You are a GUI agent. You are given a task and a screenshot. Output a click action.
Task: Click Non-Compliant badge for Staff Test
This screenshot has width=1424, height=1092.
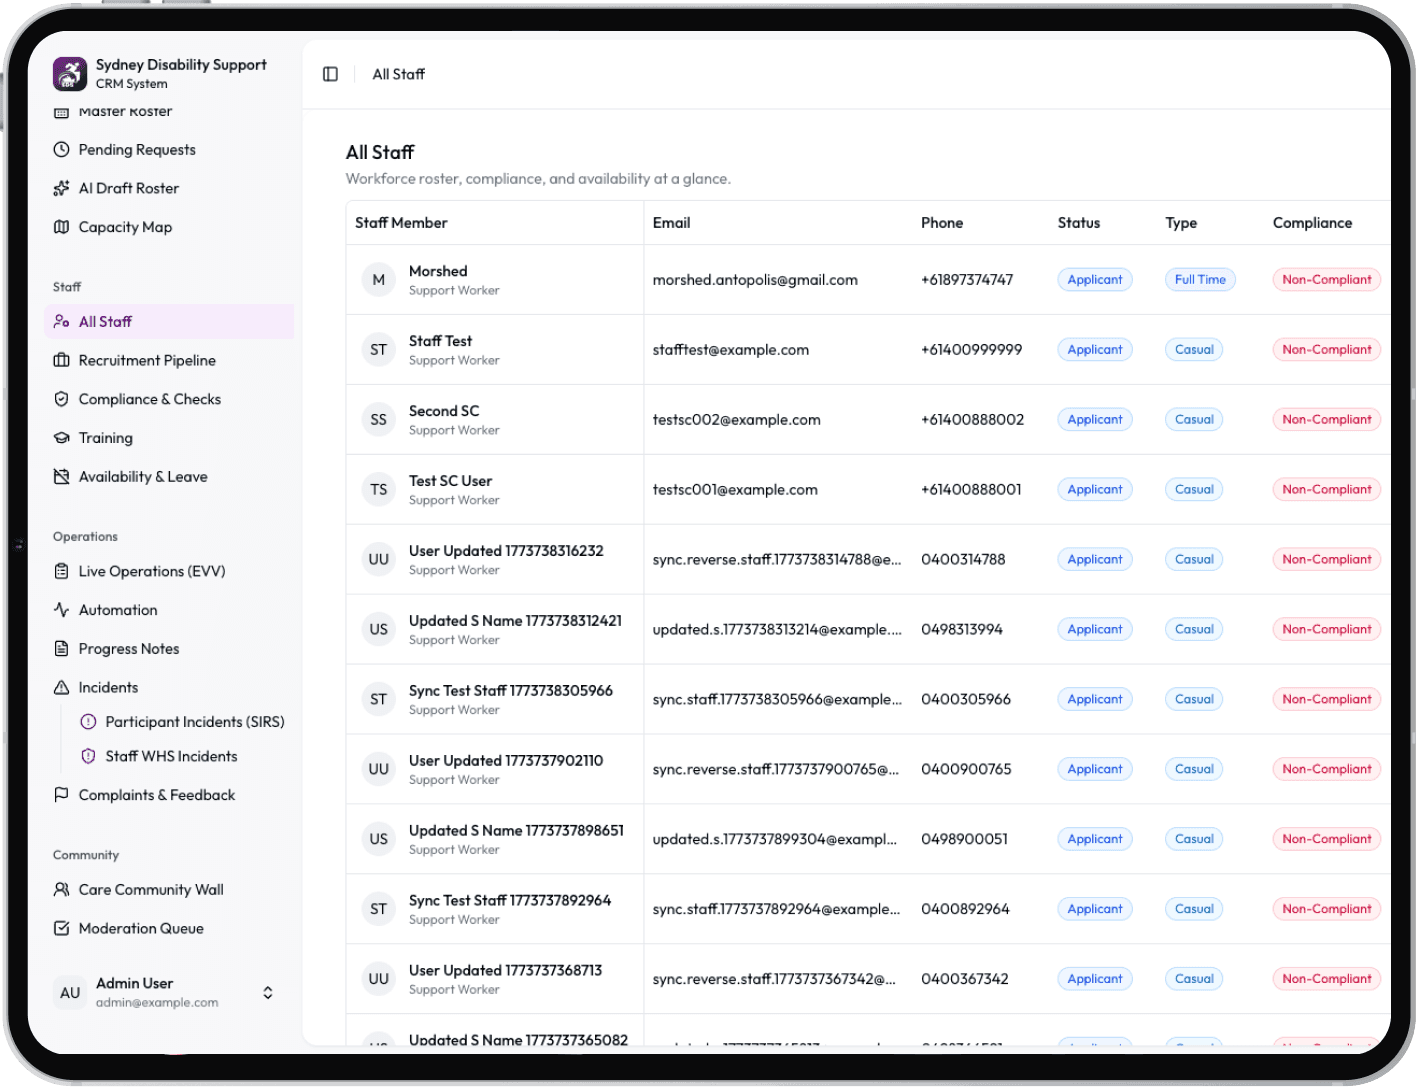[1326, 350]
